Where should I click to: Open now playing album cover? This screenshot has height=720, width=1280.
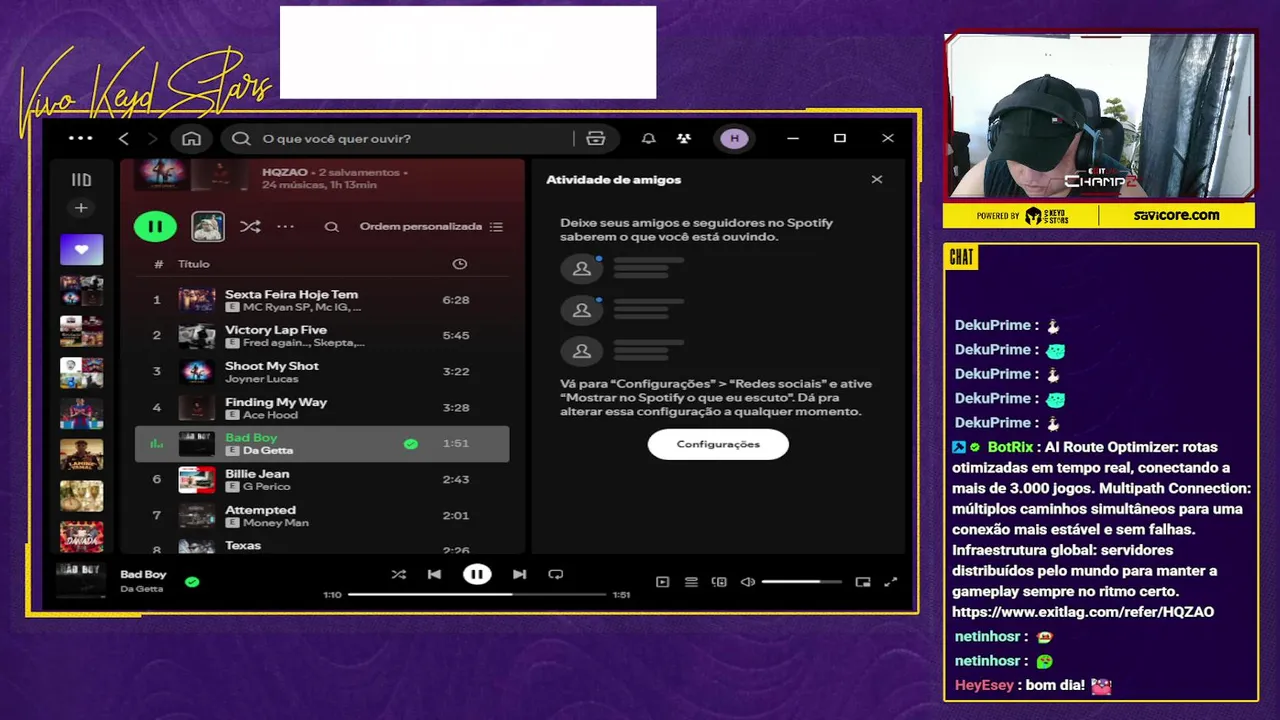(81, 580)
